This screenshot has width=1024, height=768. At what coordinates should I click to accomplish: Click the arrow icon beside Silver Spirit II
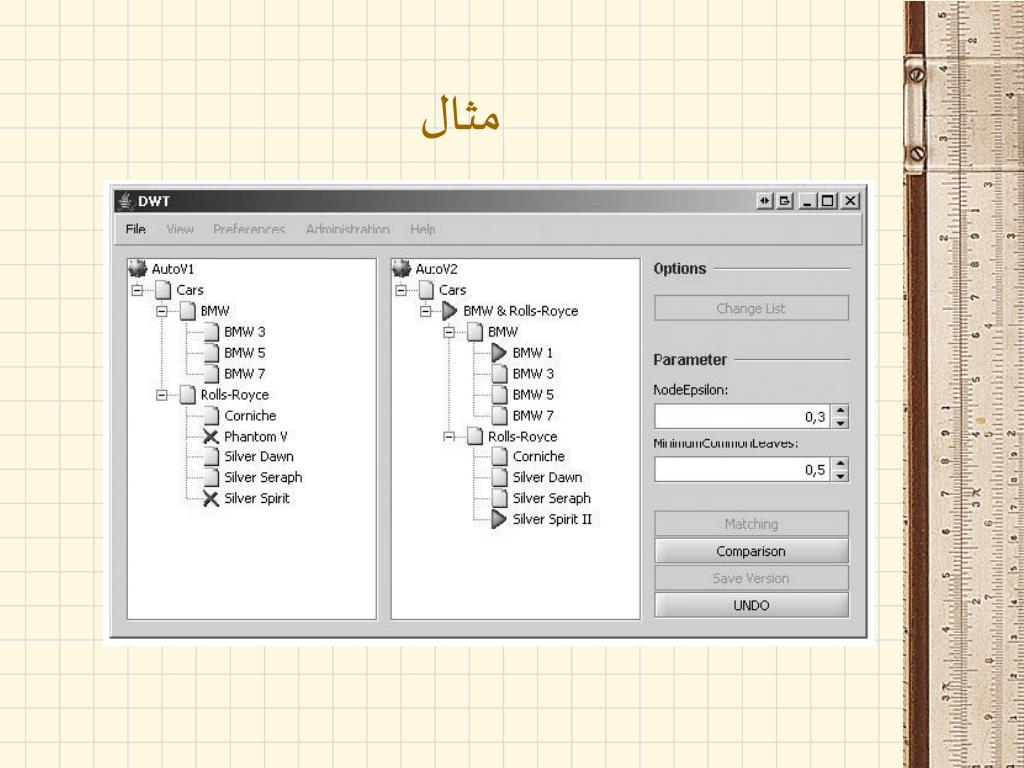[x=499, y=519]
